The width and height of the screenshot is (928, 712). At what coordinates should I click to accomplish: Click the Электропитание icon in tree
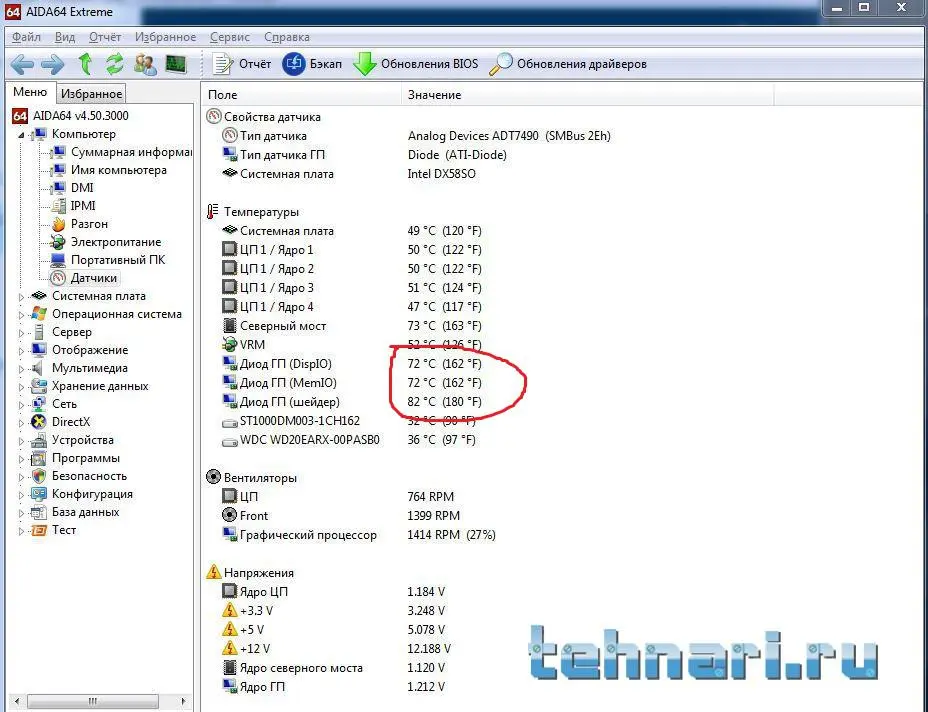58,242
